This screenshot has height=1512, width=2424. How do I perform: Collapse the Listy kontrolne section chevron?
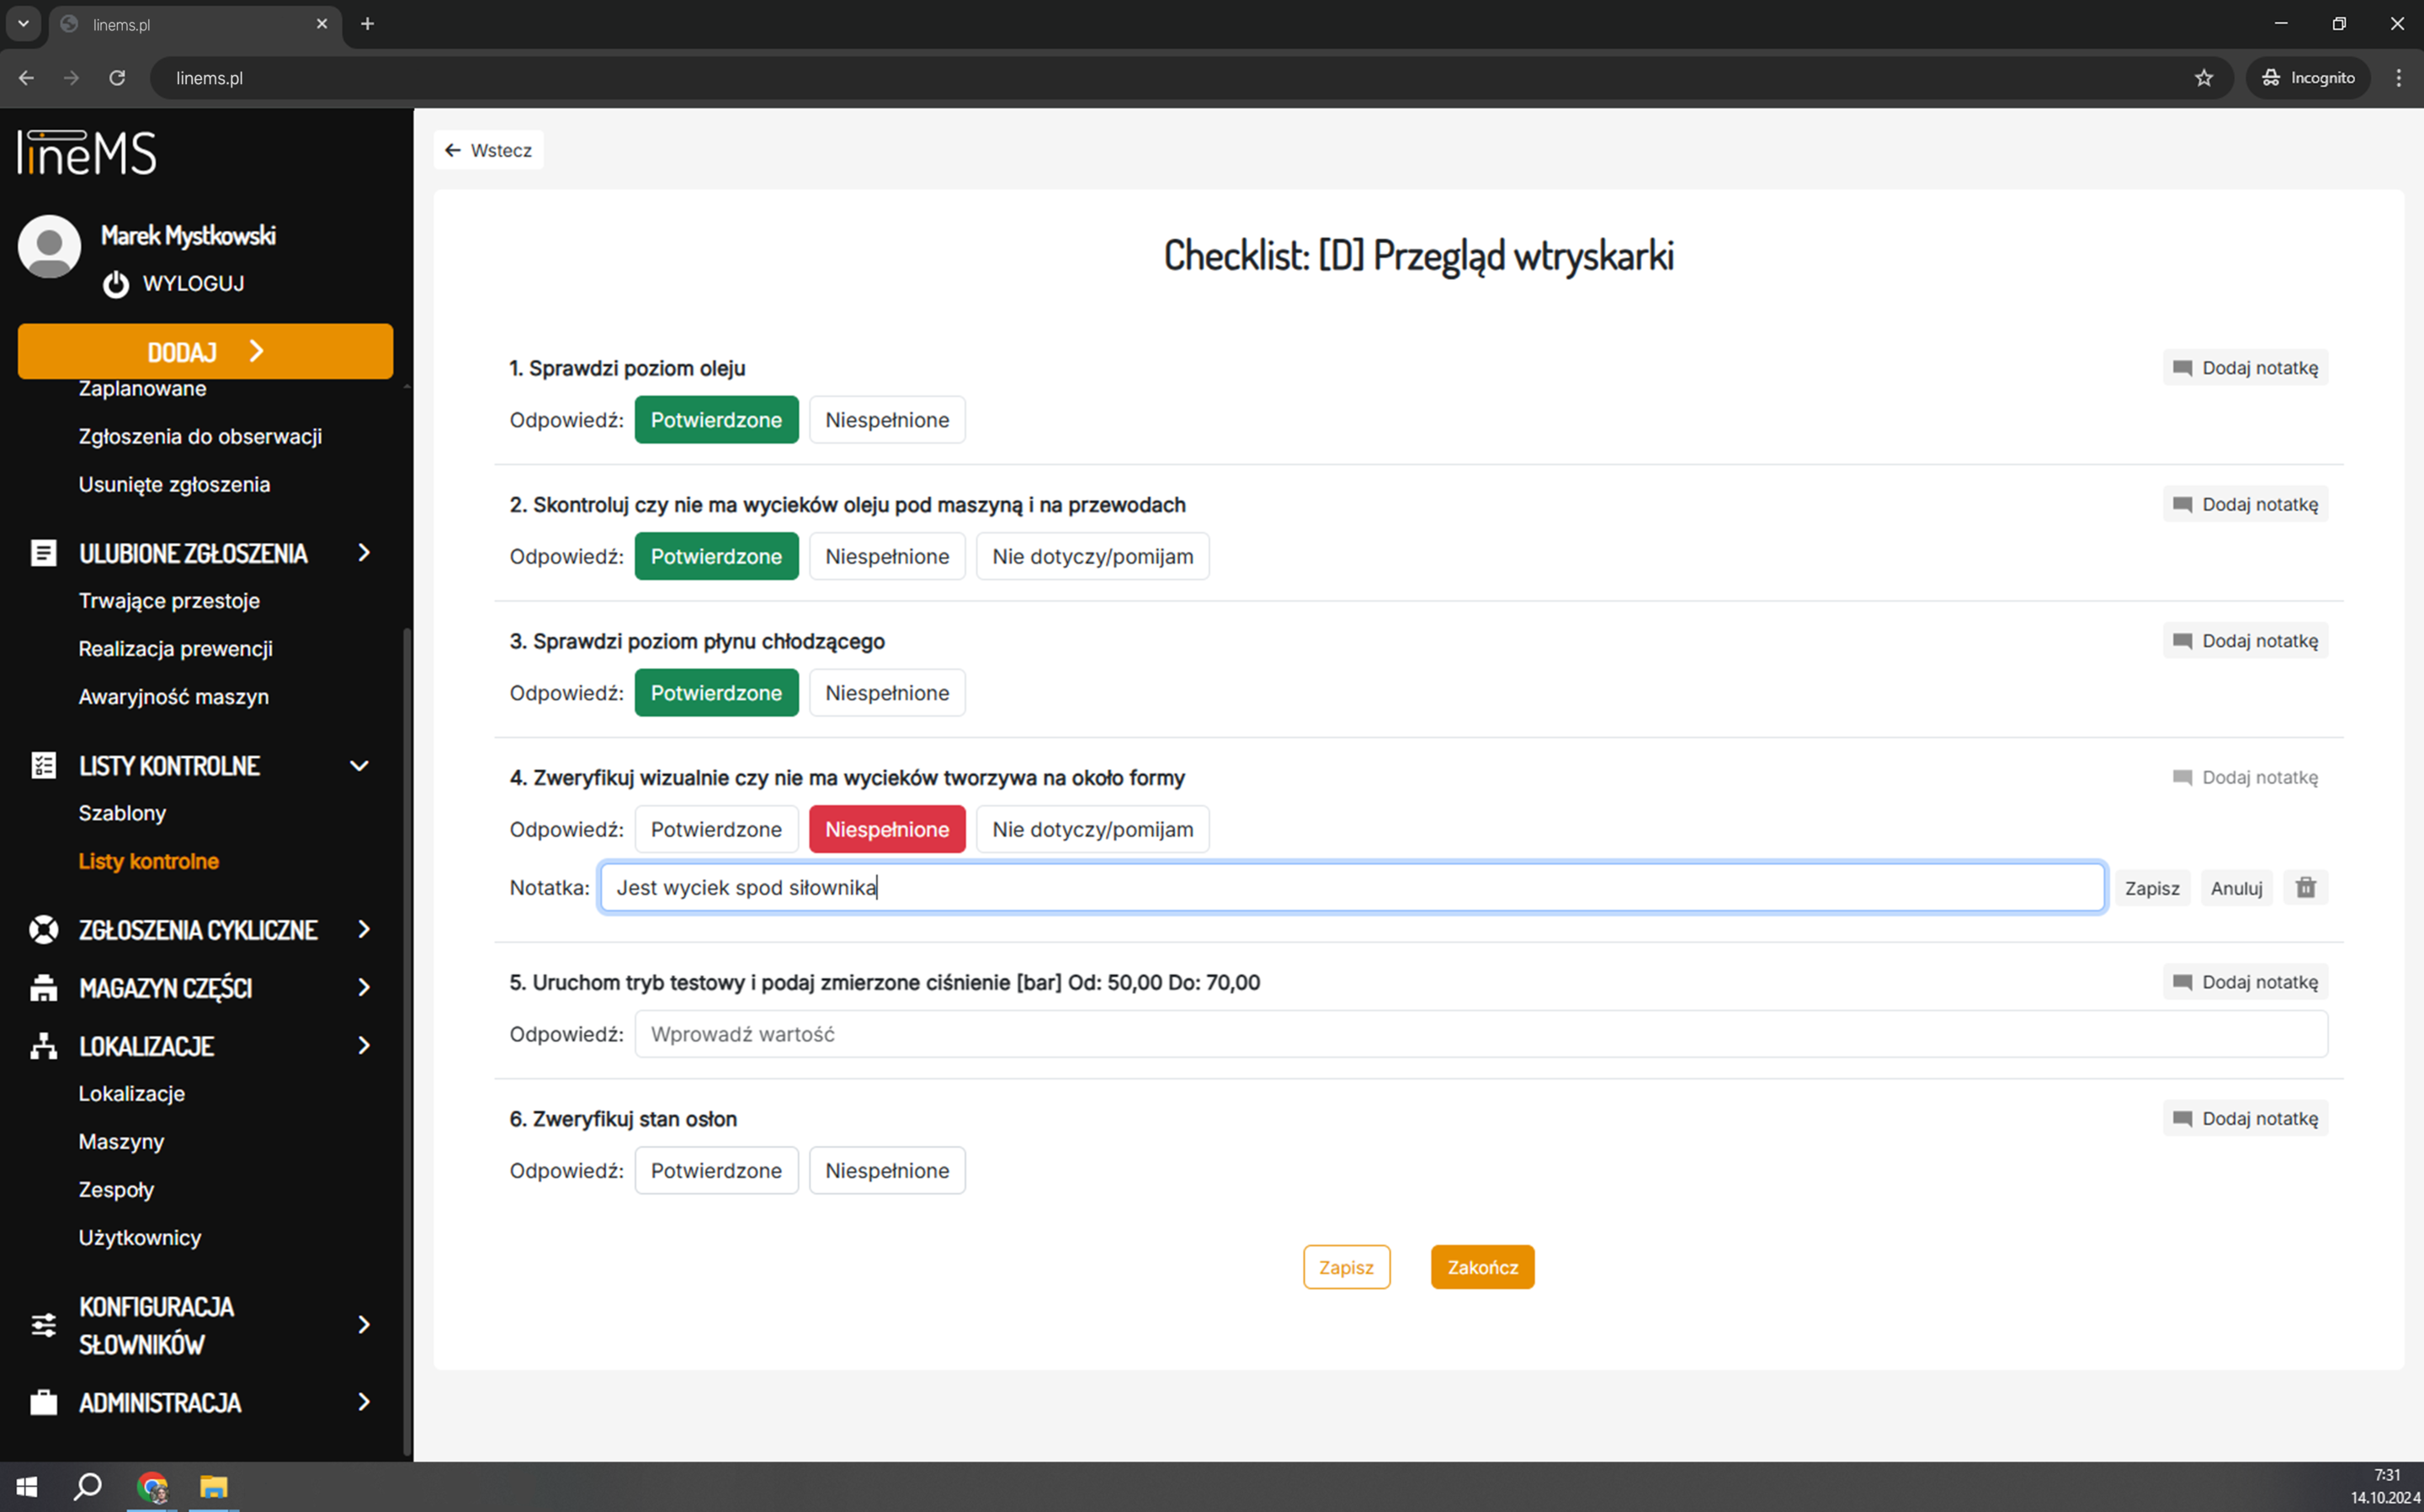pyautogui.click(x=359, y=766)
